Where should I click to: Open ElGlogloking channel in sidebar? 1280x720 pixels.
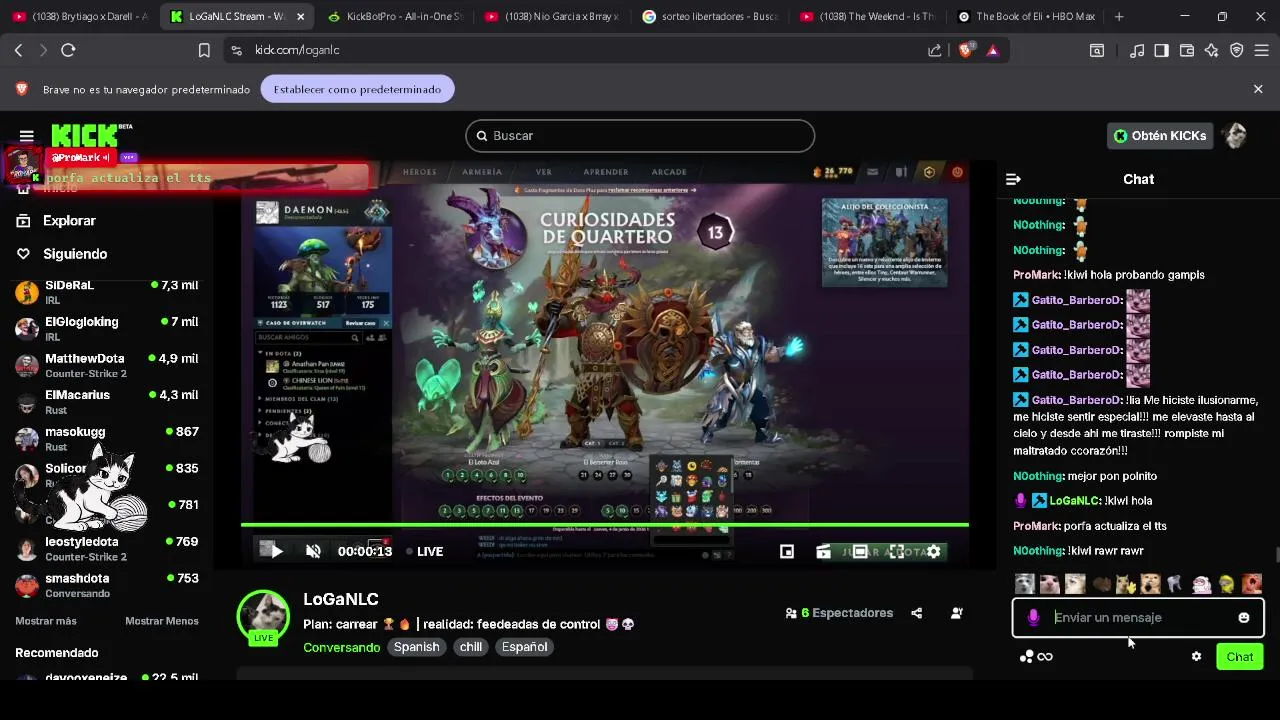click(x=107, y=329)
